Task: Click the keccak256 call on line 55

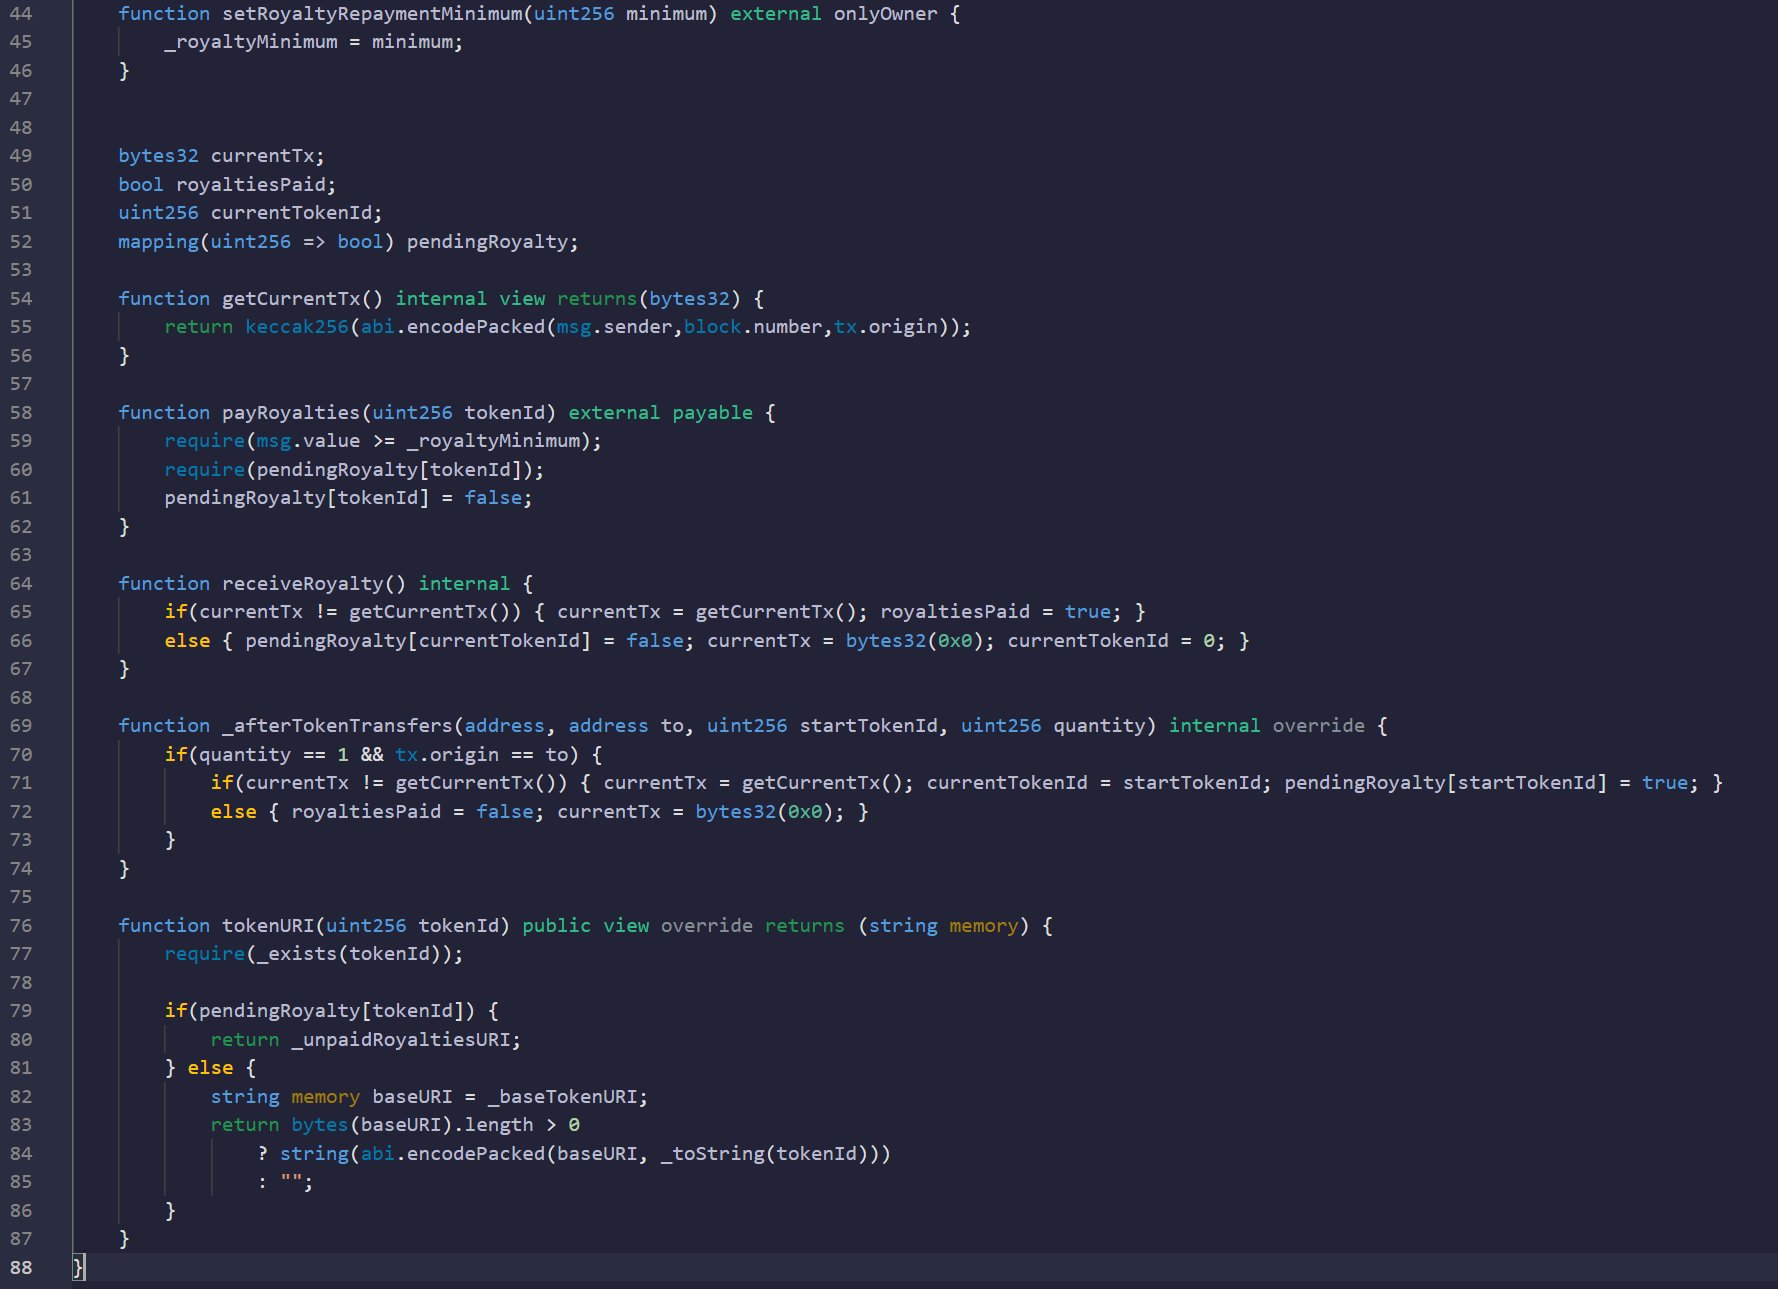Action: tap(297, 326)
